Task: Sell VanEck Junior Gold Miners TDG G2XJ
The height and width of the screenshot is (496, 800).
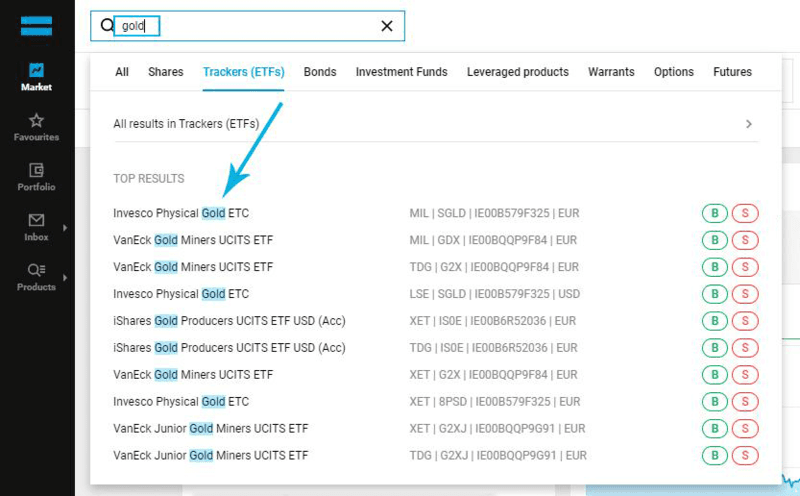Action: 745,456
